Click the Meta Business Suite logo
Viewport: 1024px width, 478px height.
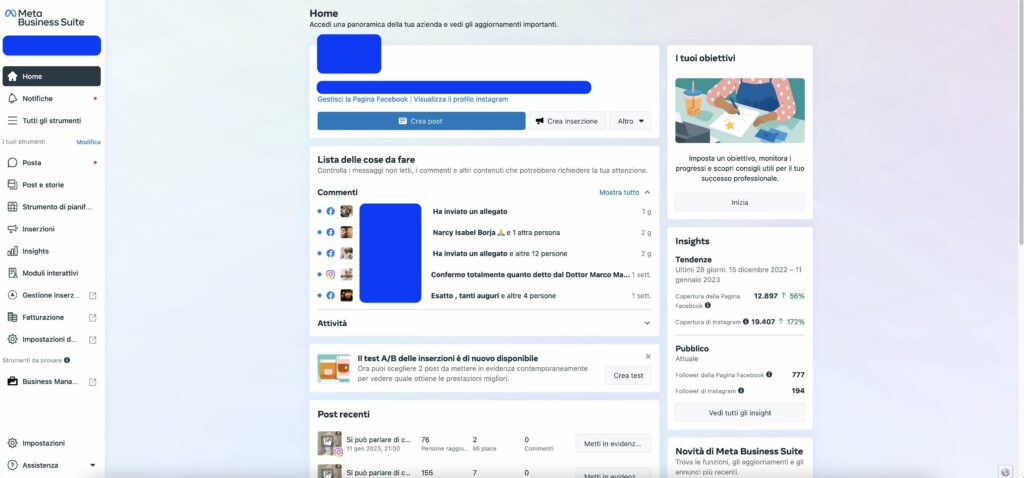pos(44,18)
